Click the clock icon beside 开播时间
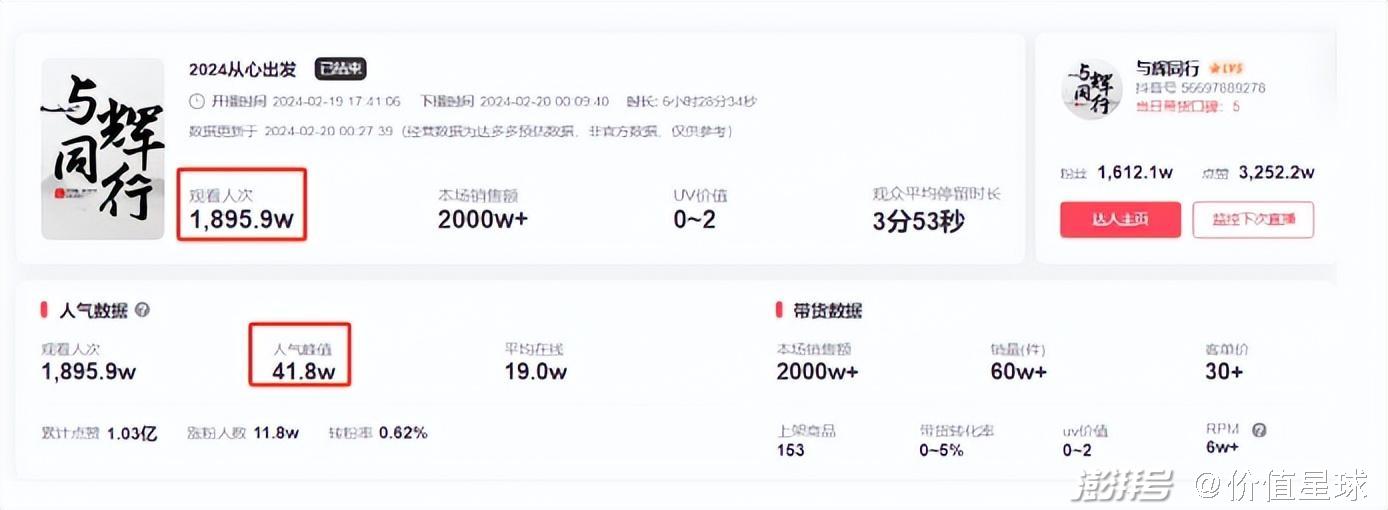Viewport: 1388px width, 510px height. click(196, 101)
